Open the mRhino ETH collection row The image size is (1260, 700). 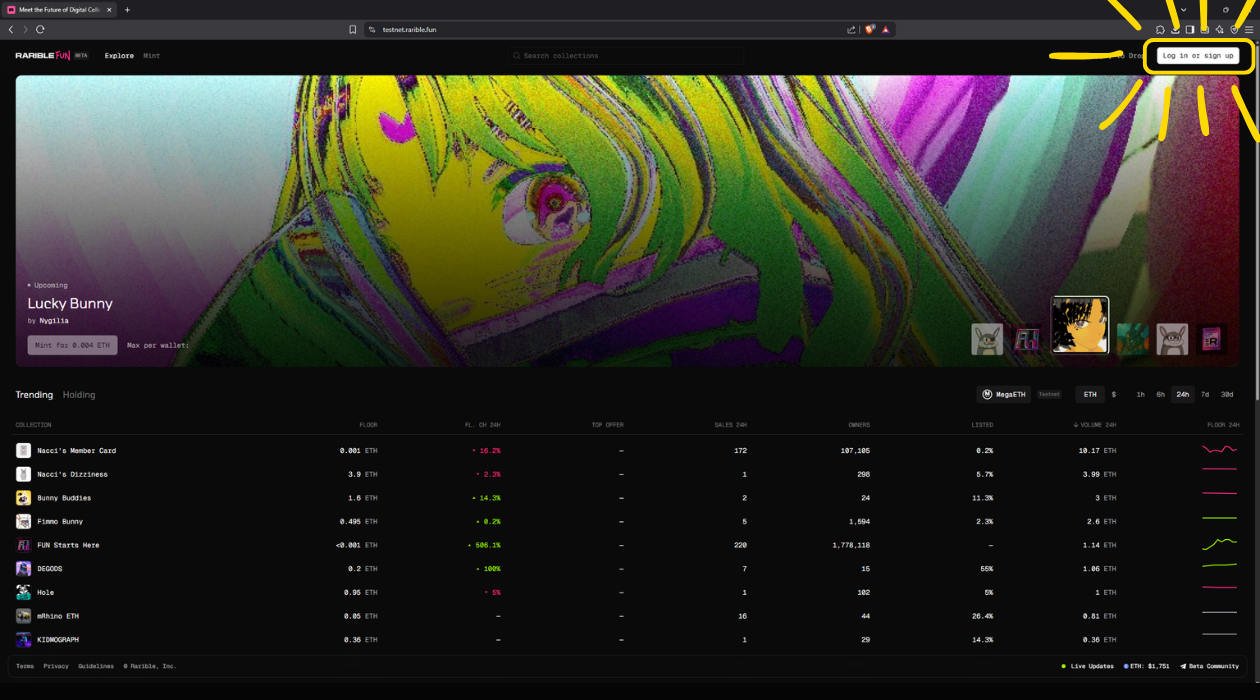(627, 616)
